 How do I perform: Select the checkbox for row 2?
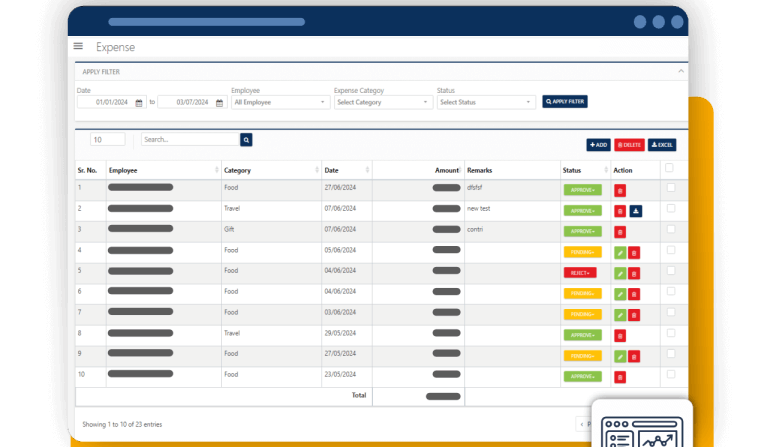click(671, 208)
